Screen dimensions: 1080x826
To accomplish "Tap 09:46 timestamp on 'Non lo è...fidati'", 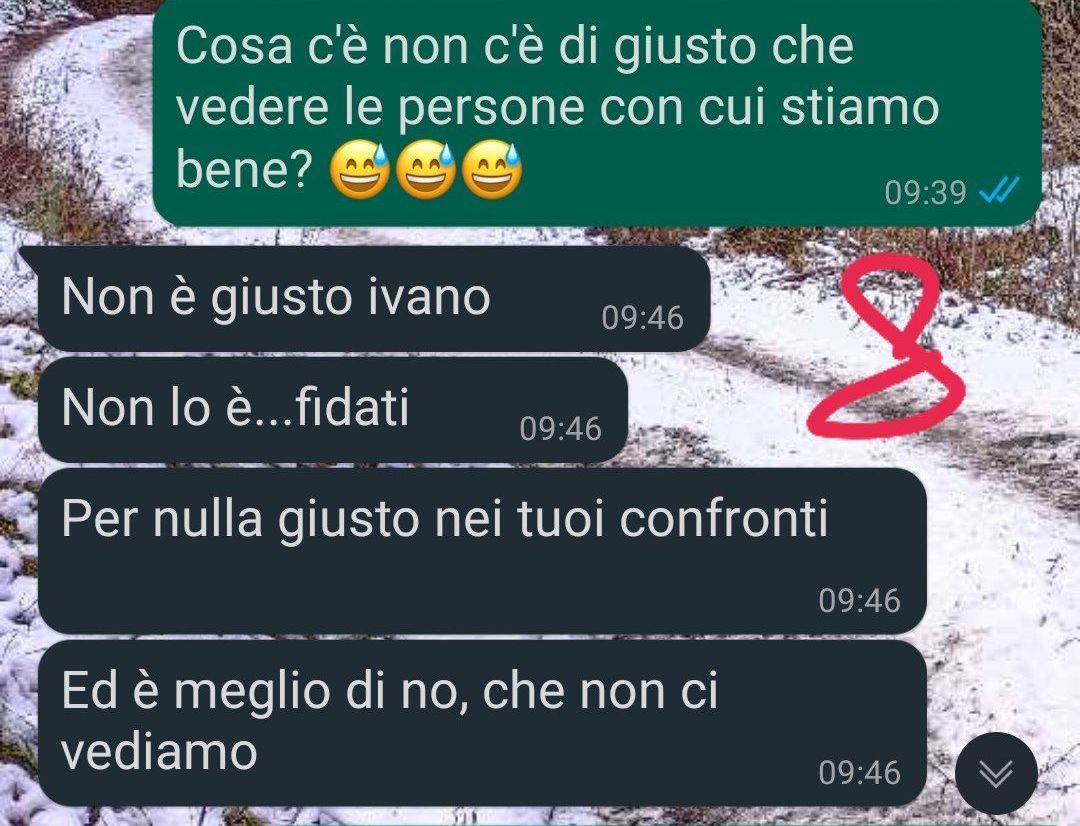I will [561, 429].
